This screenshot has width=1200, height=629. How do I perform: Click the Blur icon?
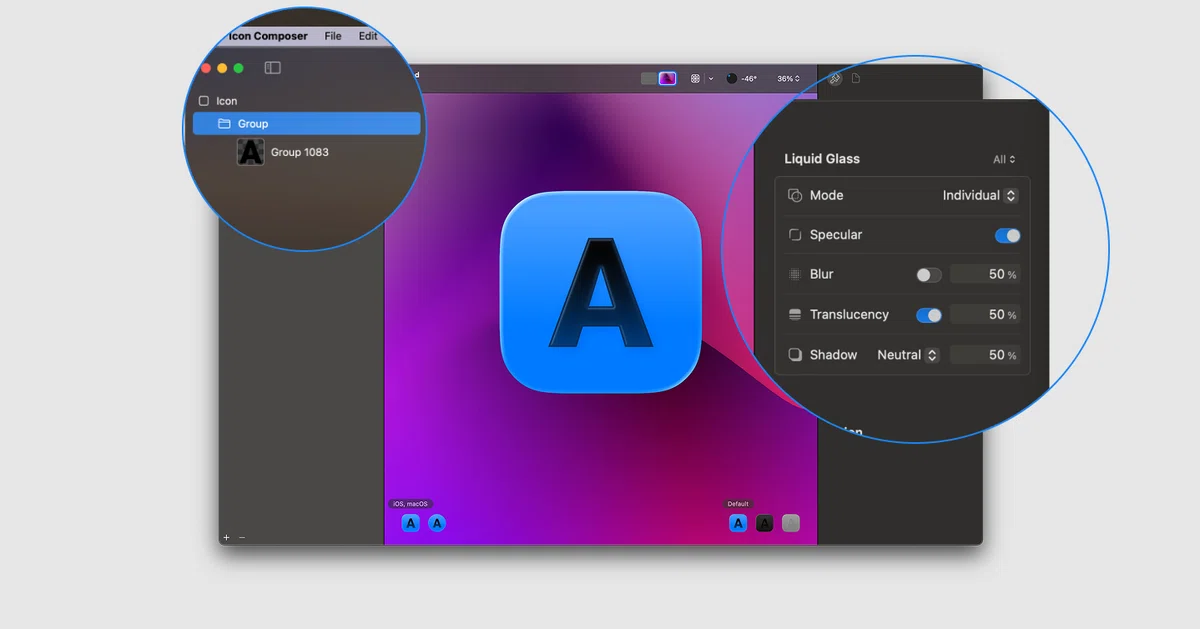pyautogui.click(x=795, y=274)
